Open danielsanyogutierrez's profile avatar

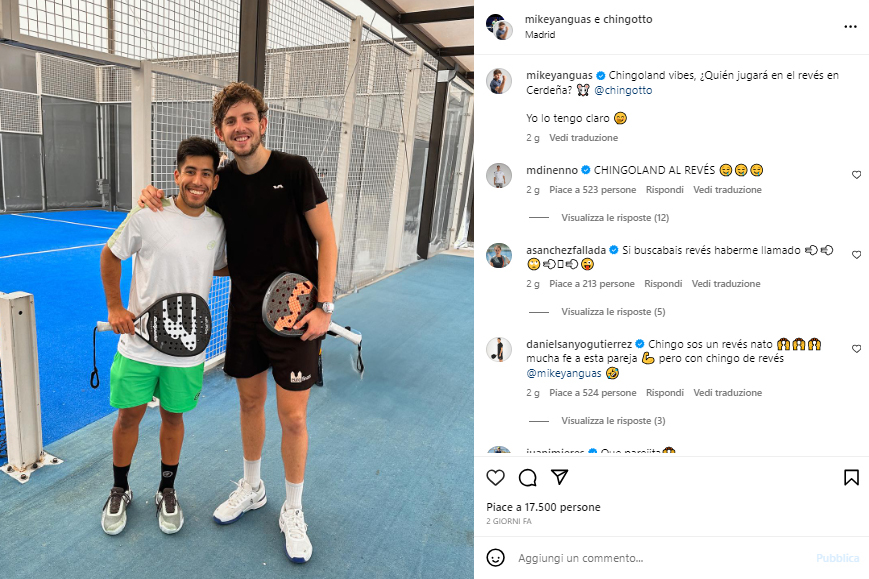499,350
